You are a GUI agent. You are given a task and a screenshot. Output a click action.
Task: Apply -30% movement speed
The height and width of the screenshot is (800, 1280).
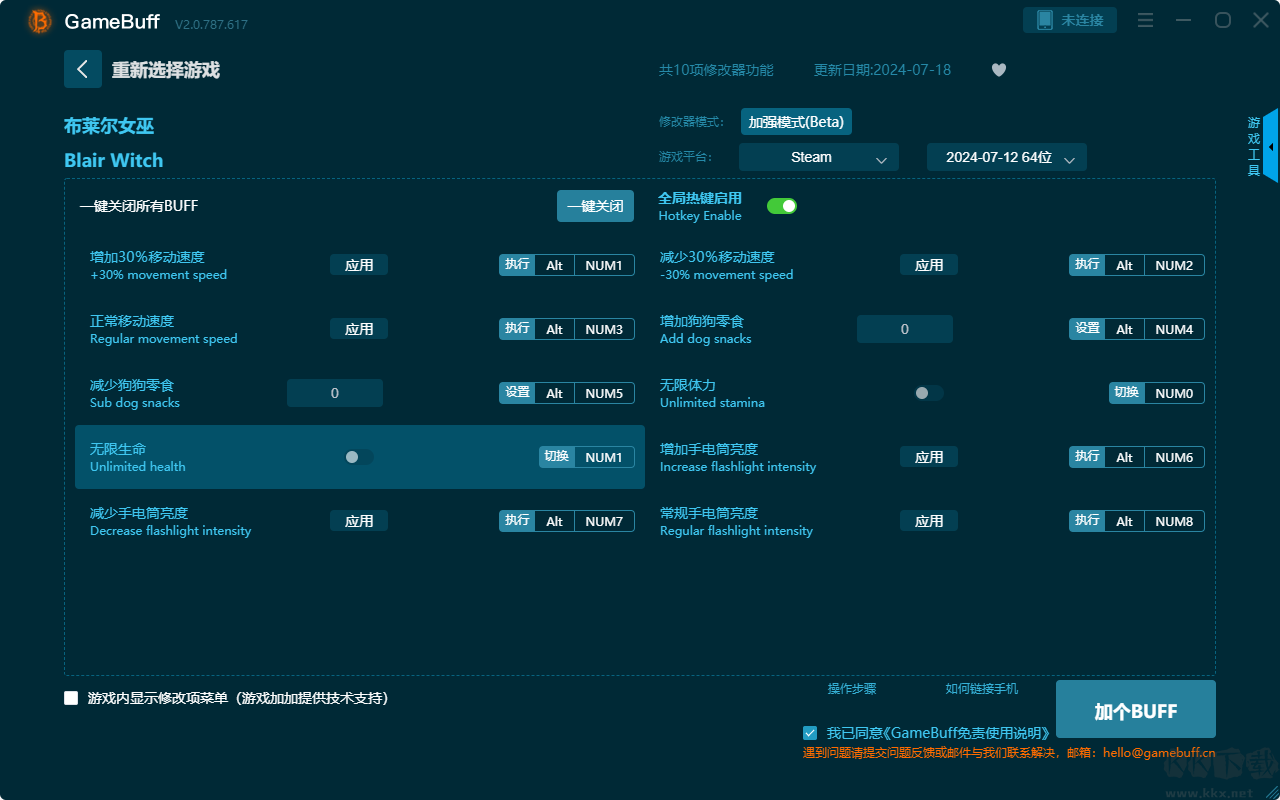coord(929,265)
